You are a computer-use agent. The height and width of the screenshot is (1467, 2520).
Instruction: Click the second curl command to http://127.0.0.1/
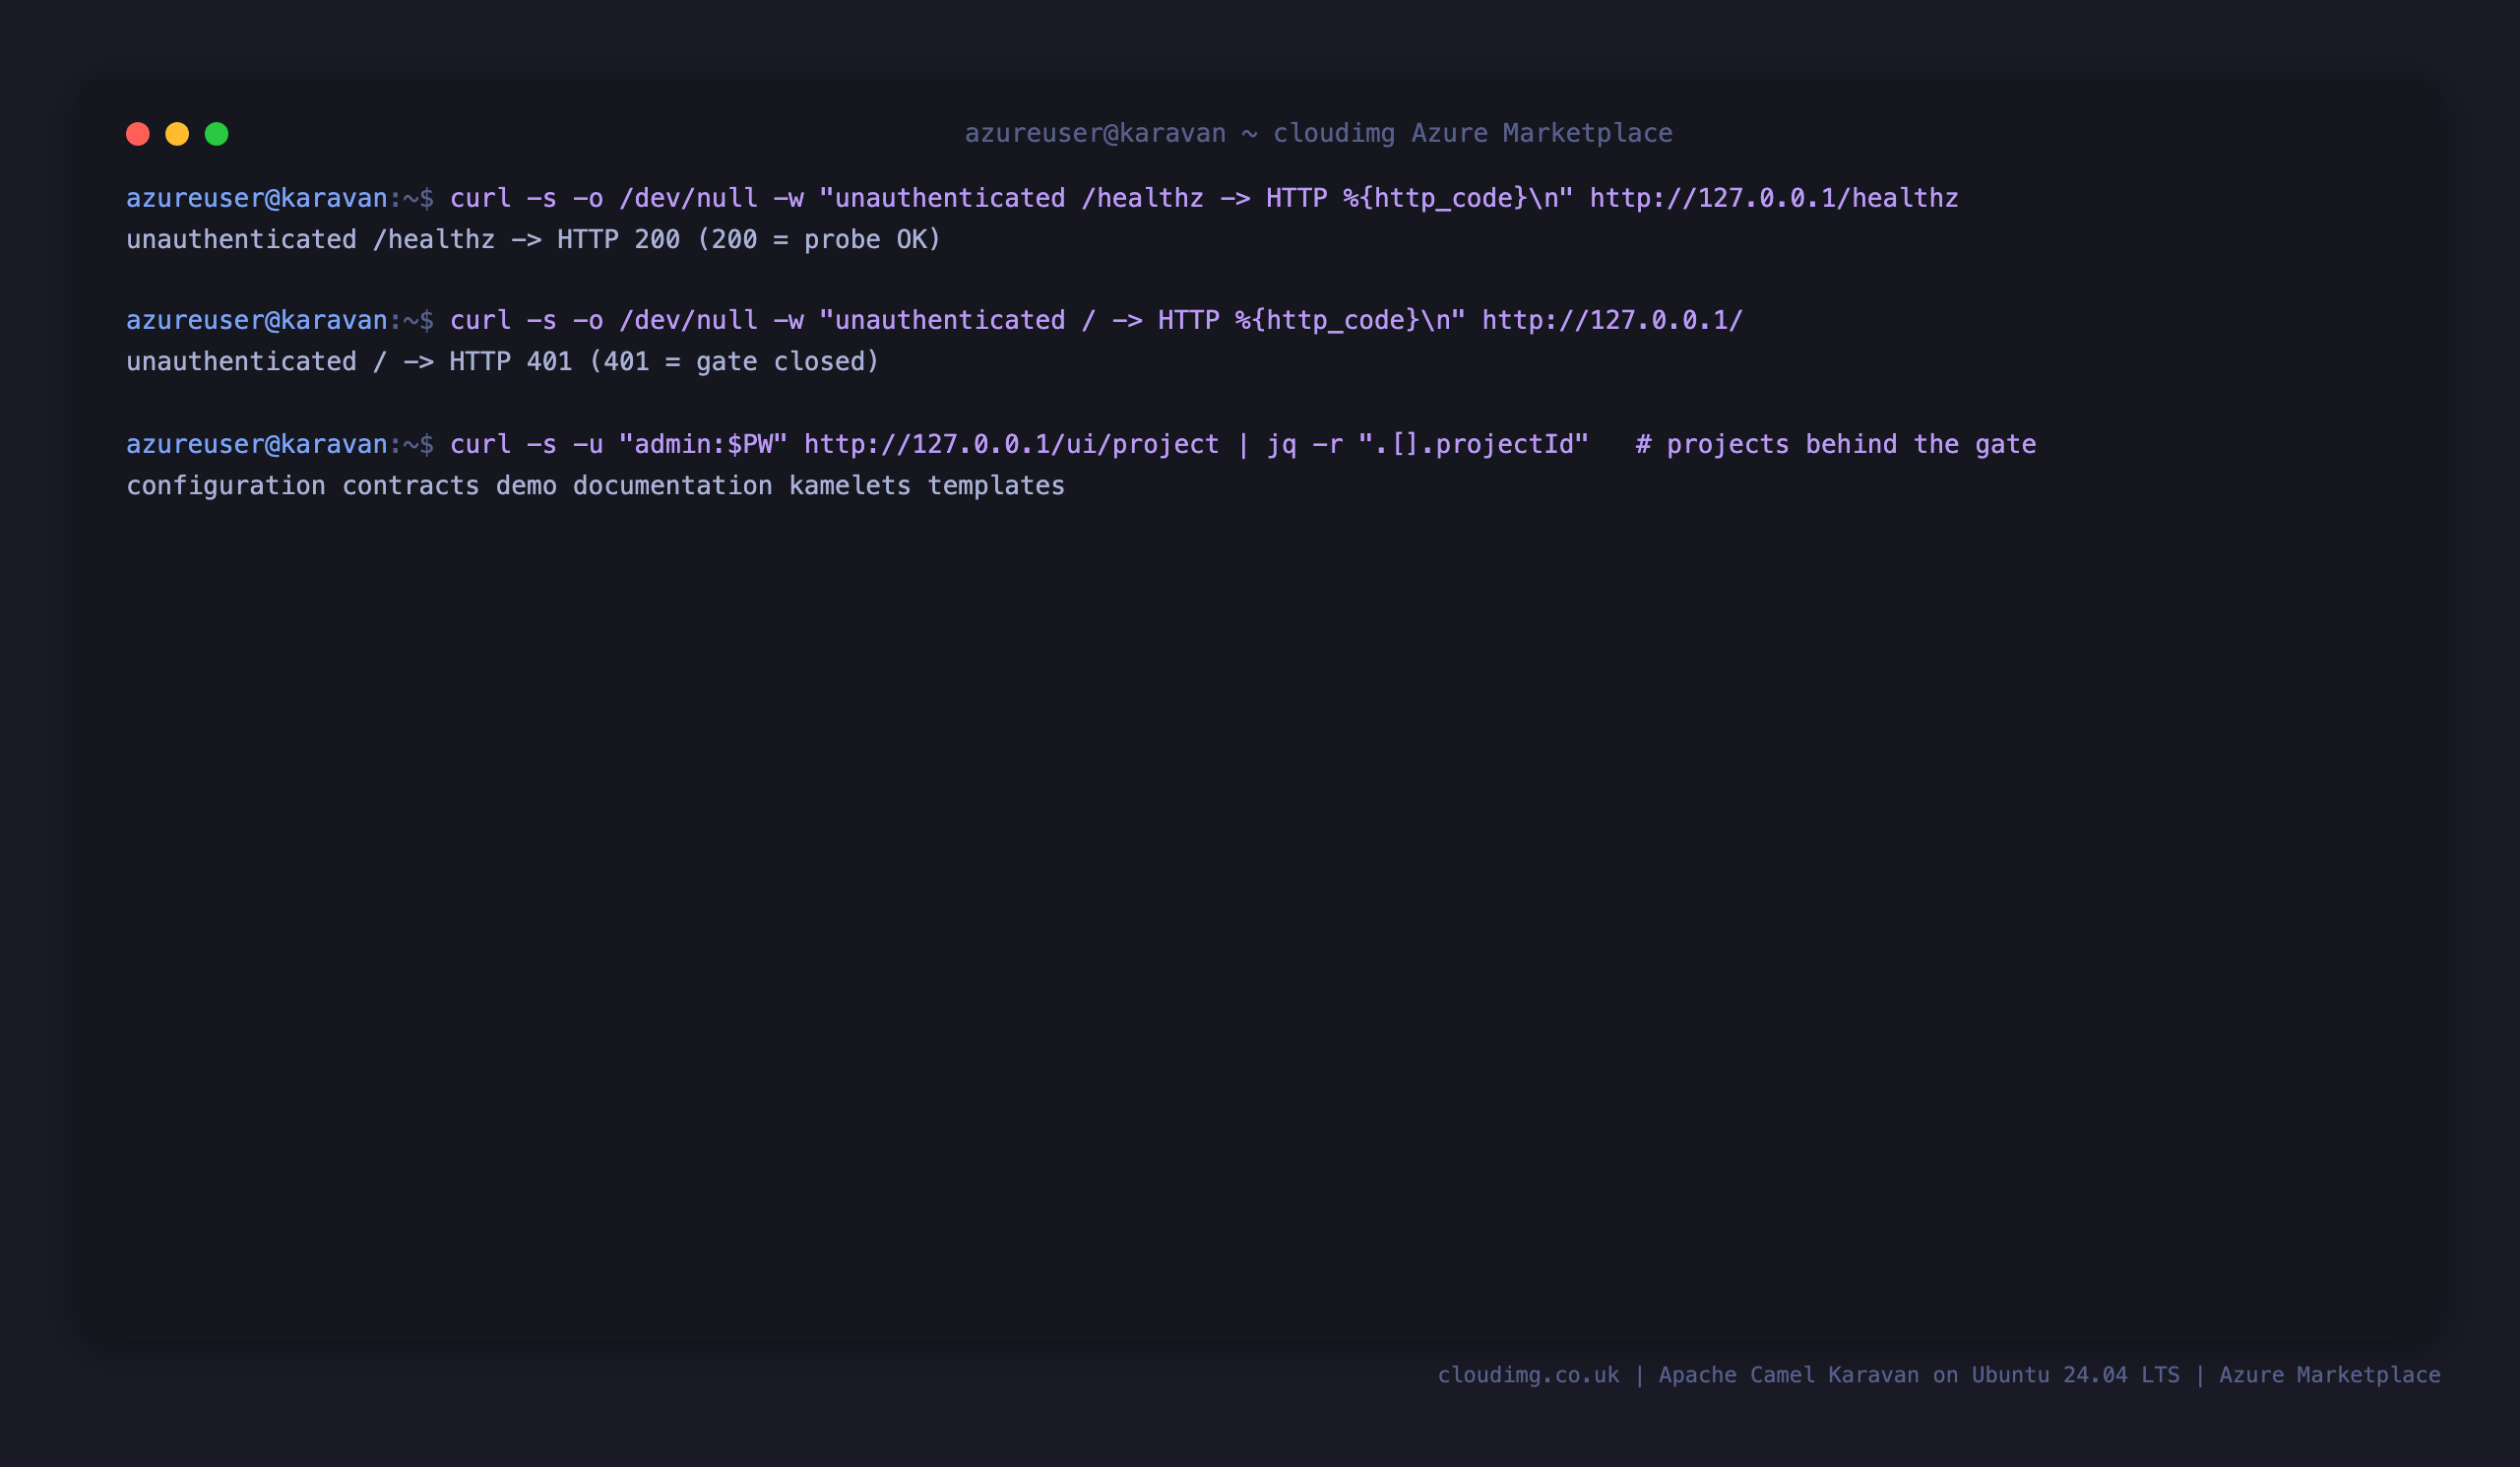[1096, 321]
